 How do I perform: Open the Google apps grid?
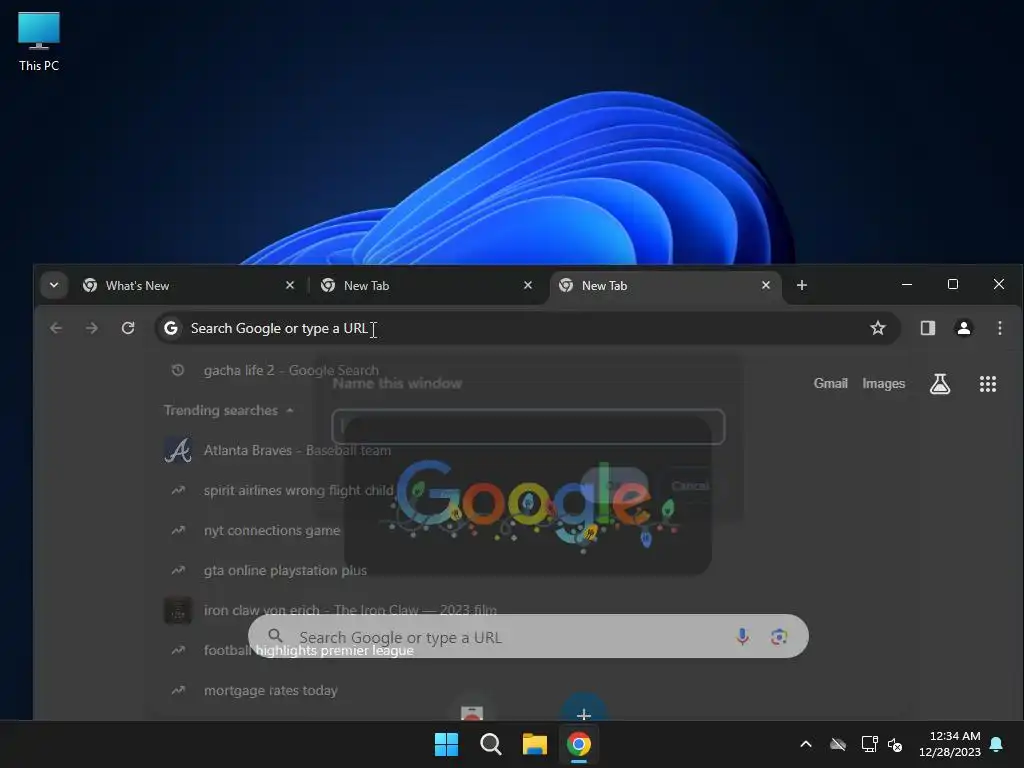[x=987, y=384]
